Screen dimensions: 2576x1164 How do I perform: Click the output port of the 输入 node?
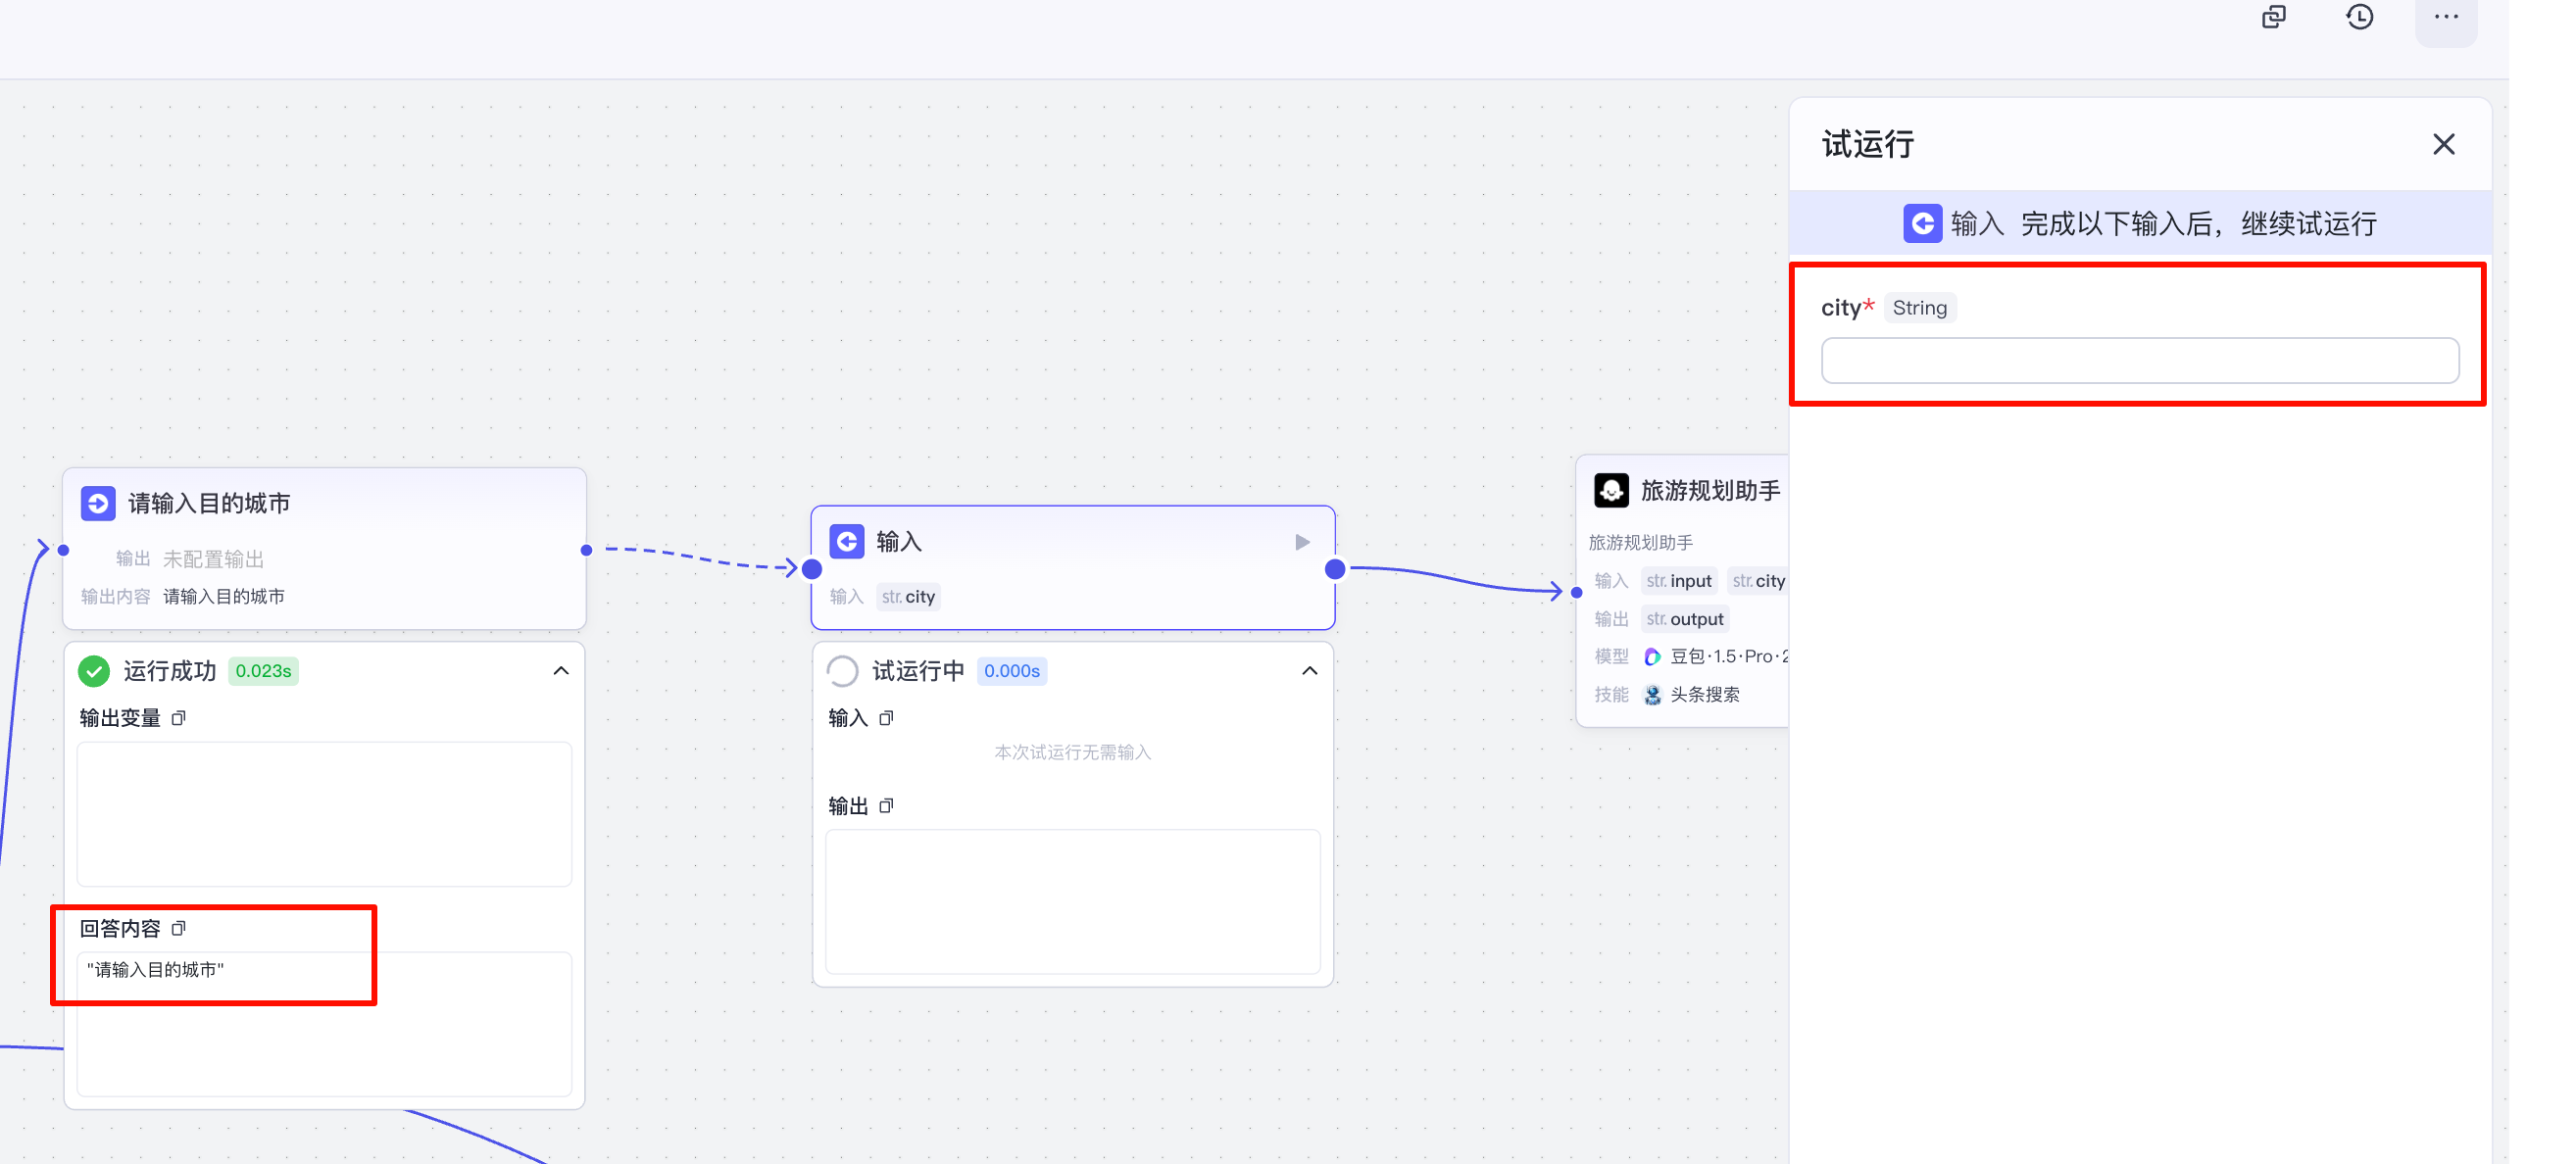[x=1334, y=569]
